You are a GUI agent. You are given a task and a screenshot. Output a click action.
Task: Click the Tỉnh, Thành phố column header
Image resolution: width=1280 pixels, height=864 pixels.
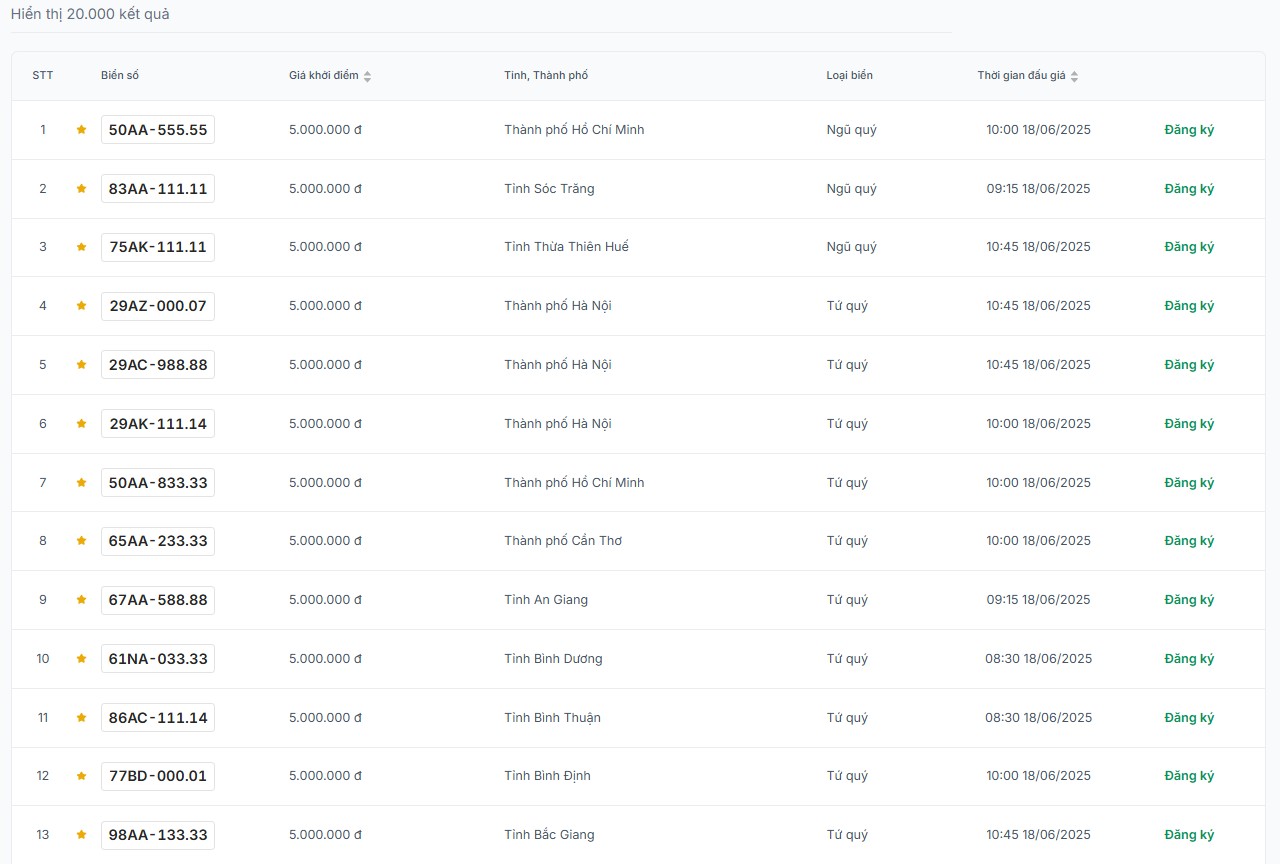pyautogui.click(x=546, y=76)
